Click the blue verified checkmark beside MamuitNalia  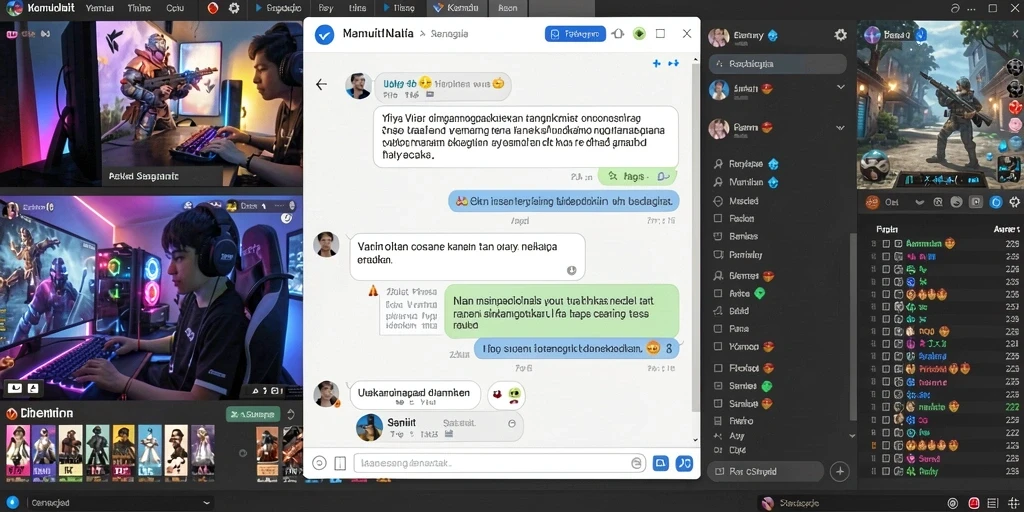pyautogui.click(x=325, y=34)
